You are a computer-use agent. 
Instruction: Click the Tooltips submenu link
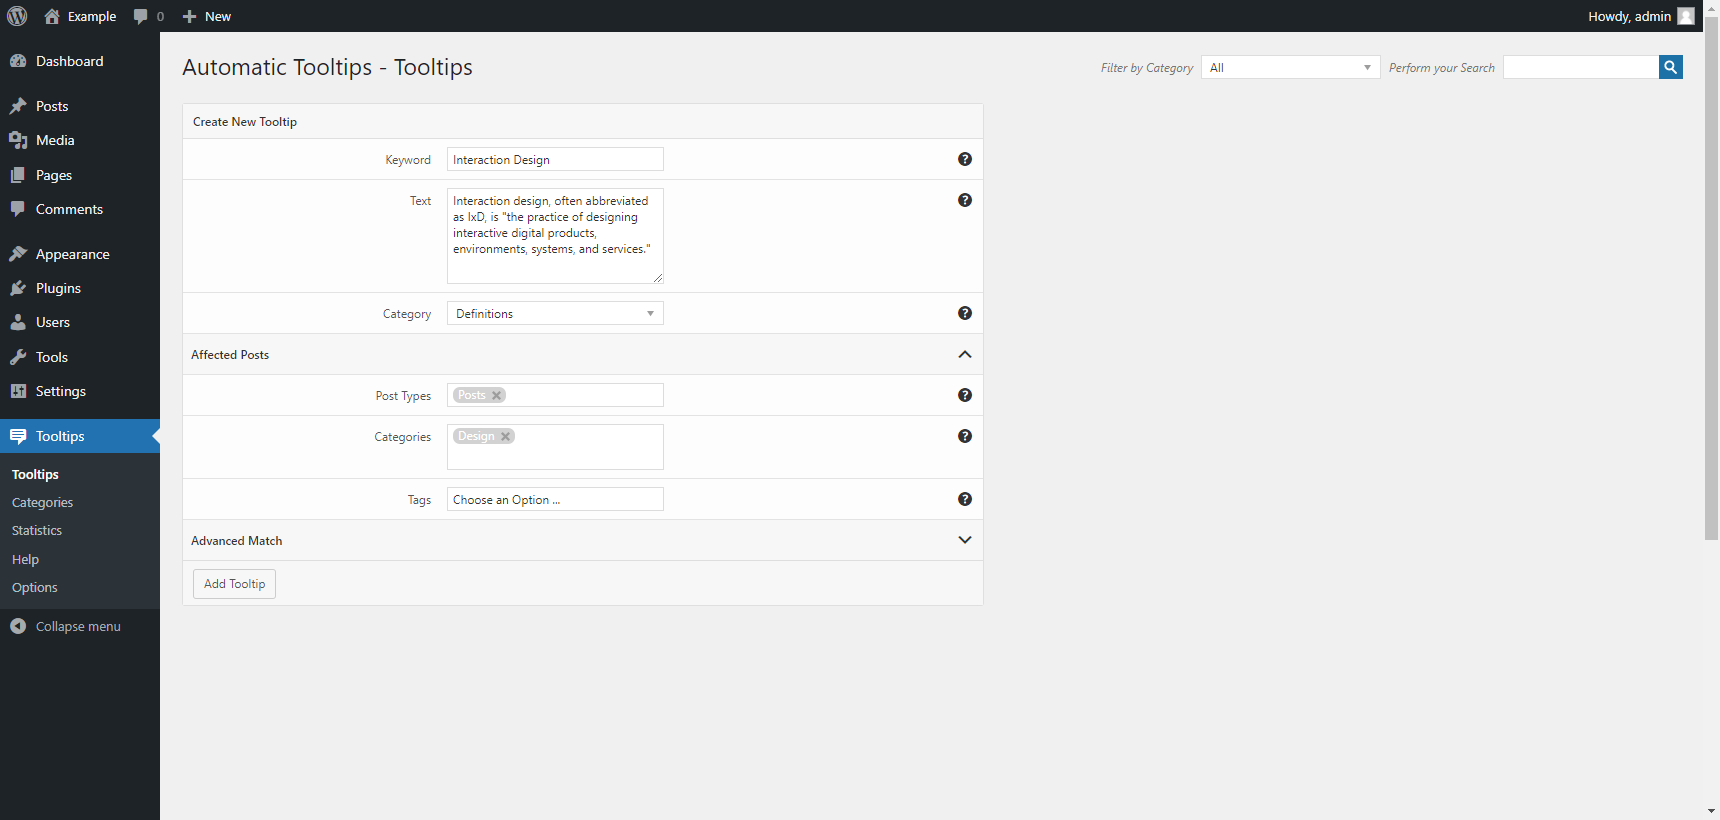pos(35,474)
